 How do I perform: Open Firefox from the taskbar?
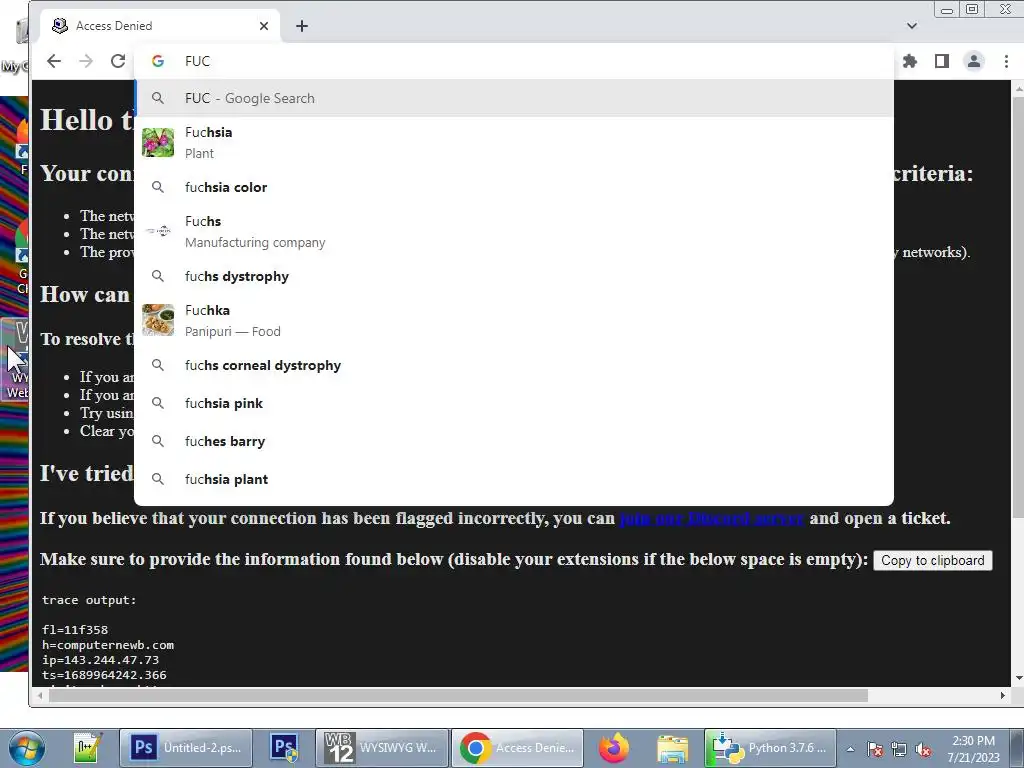click(x=614, y=748)
